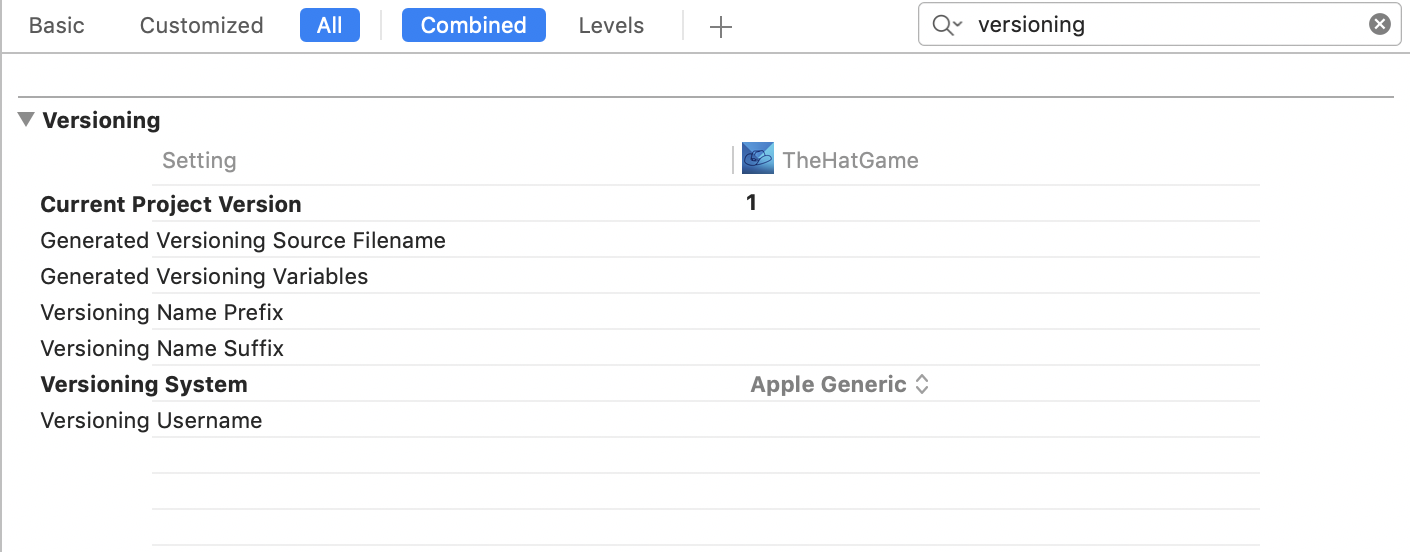Click the plus add setting button
This screenshot has height=552, width=1410.
(720, 27)
